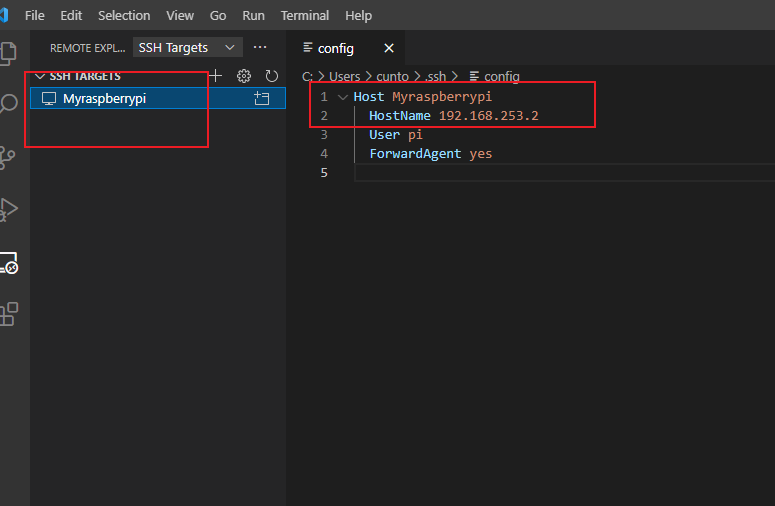Click the REMOTE EXPL... panel title
The height and width of the screenshot is (506, 775).
pyautogui.click(x=87, y=48)
